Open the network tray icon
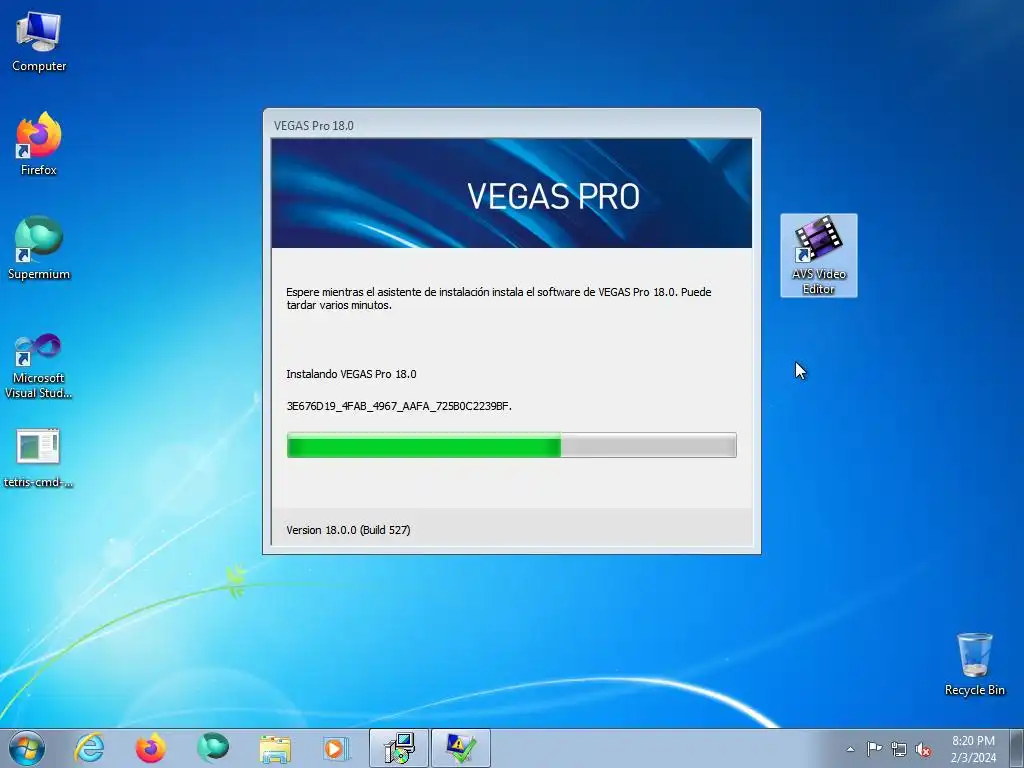Screen dimensions: 1024x768 click(x=899, y=749)
